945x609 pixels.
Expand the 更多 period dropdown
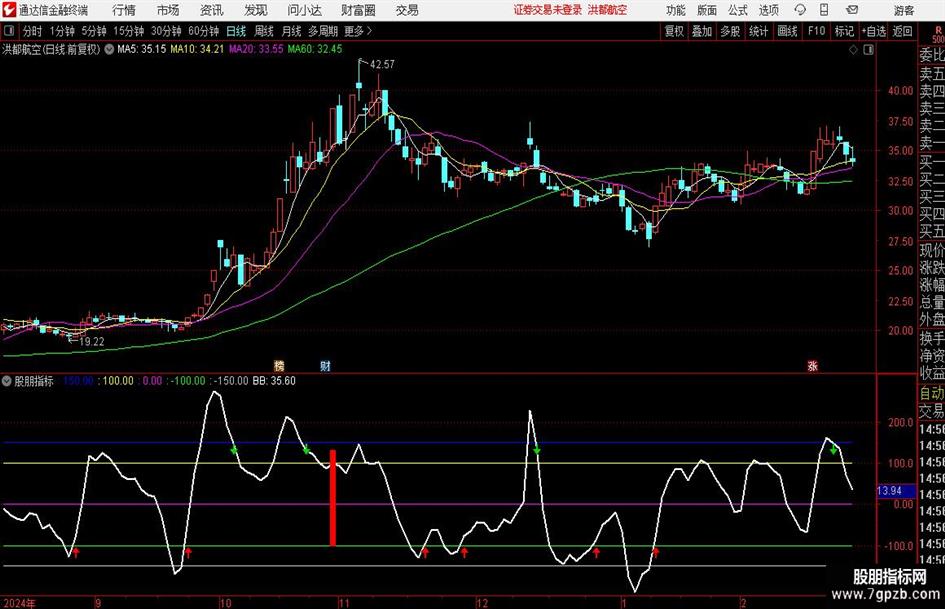point(355,31)
